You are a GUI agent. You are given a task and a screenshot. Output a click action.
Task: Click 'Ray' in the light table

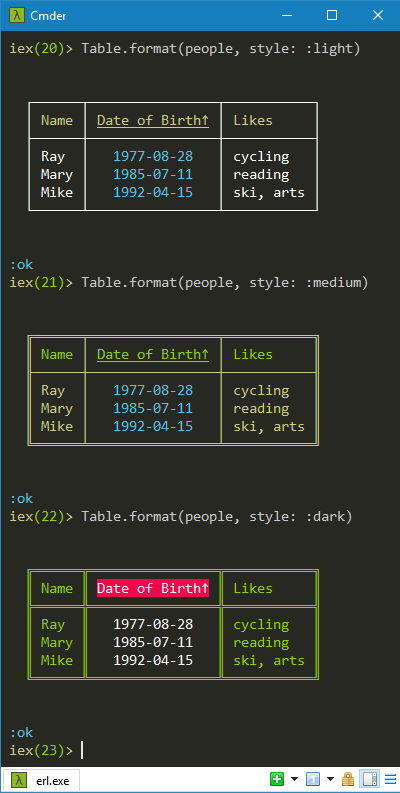53,157
